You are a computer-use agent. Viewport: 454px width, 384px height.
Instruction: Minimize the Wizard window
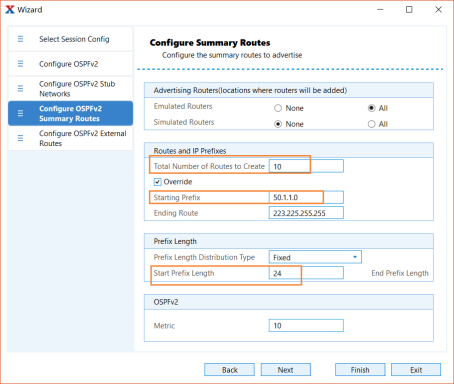point(380,10)
